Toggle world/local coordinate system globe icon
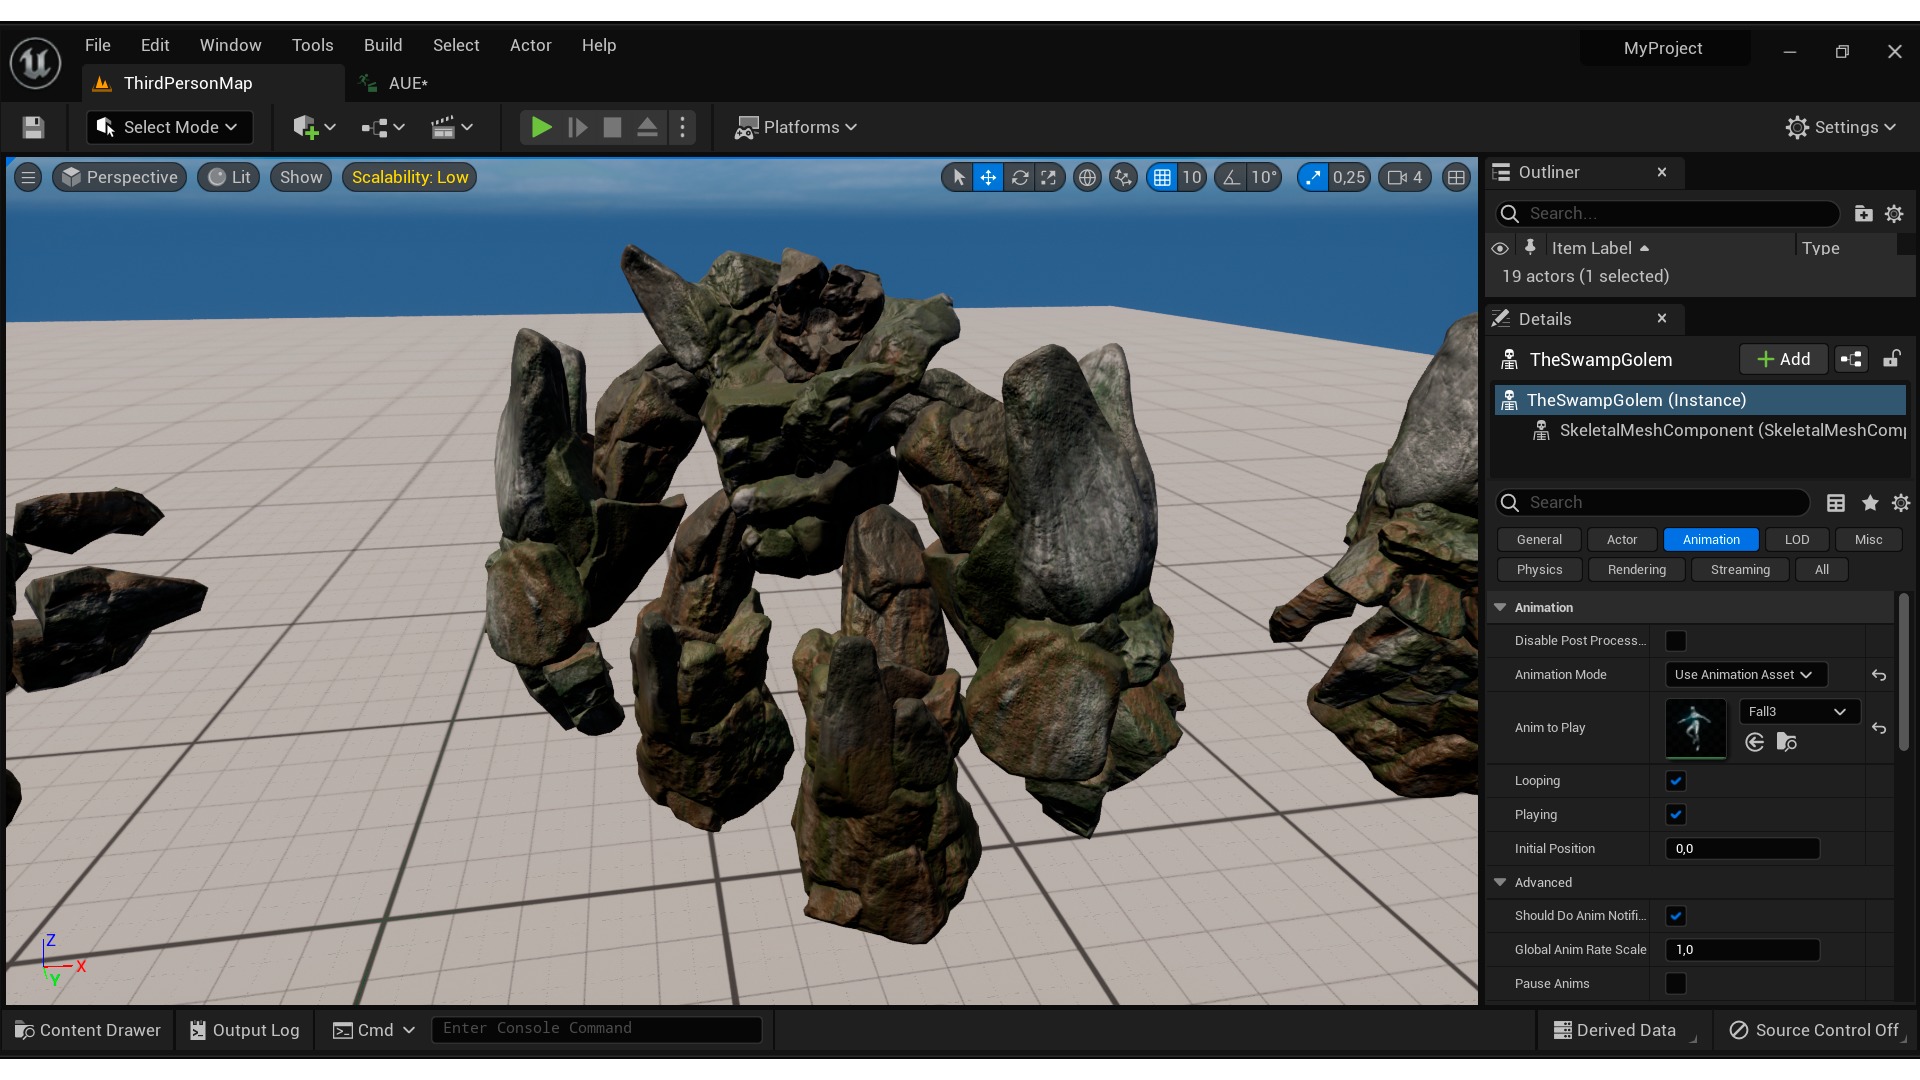 (1087, 177)
